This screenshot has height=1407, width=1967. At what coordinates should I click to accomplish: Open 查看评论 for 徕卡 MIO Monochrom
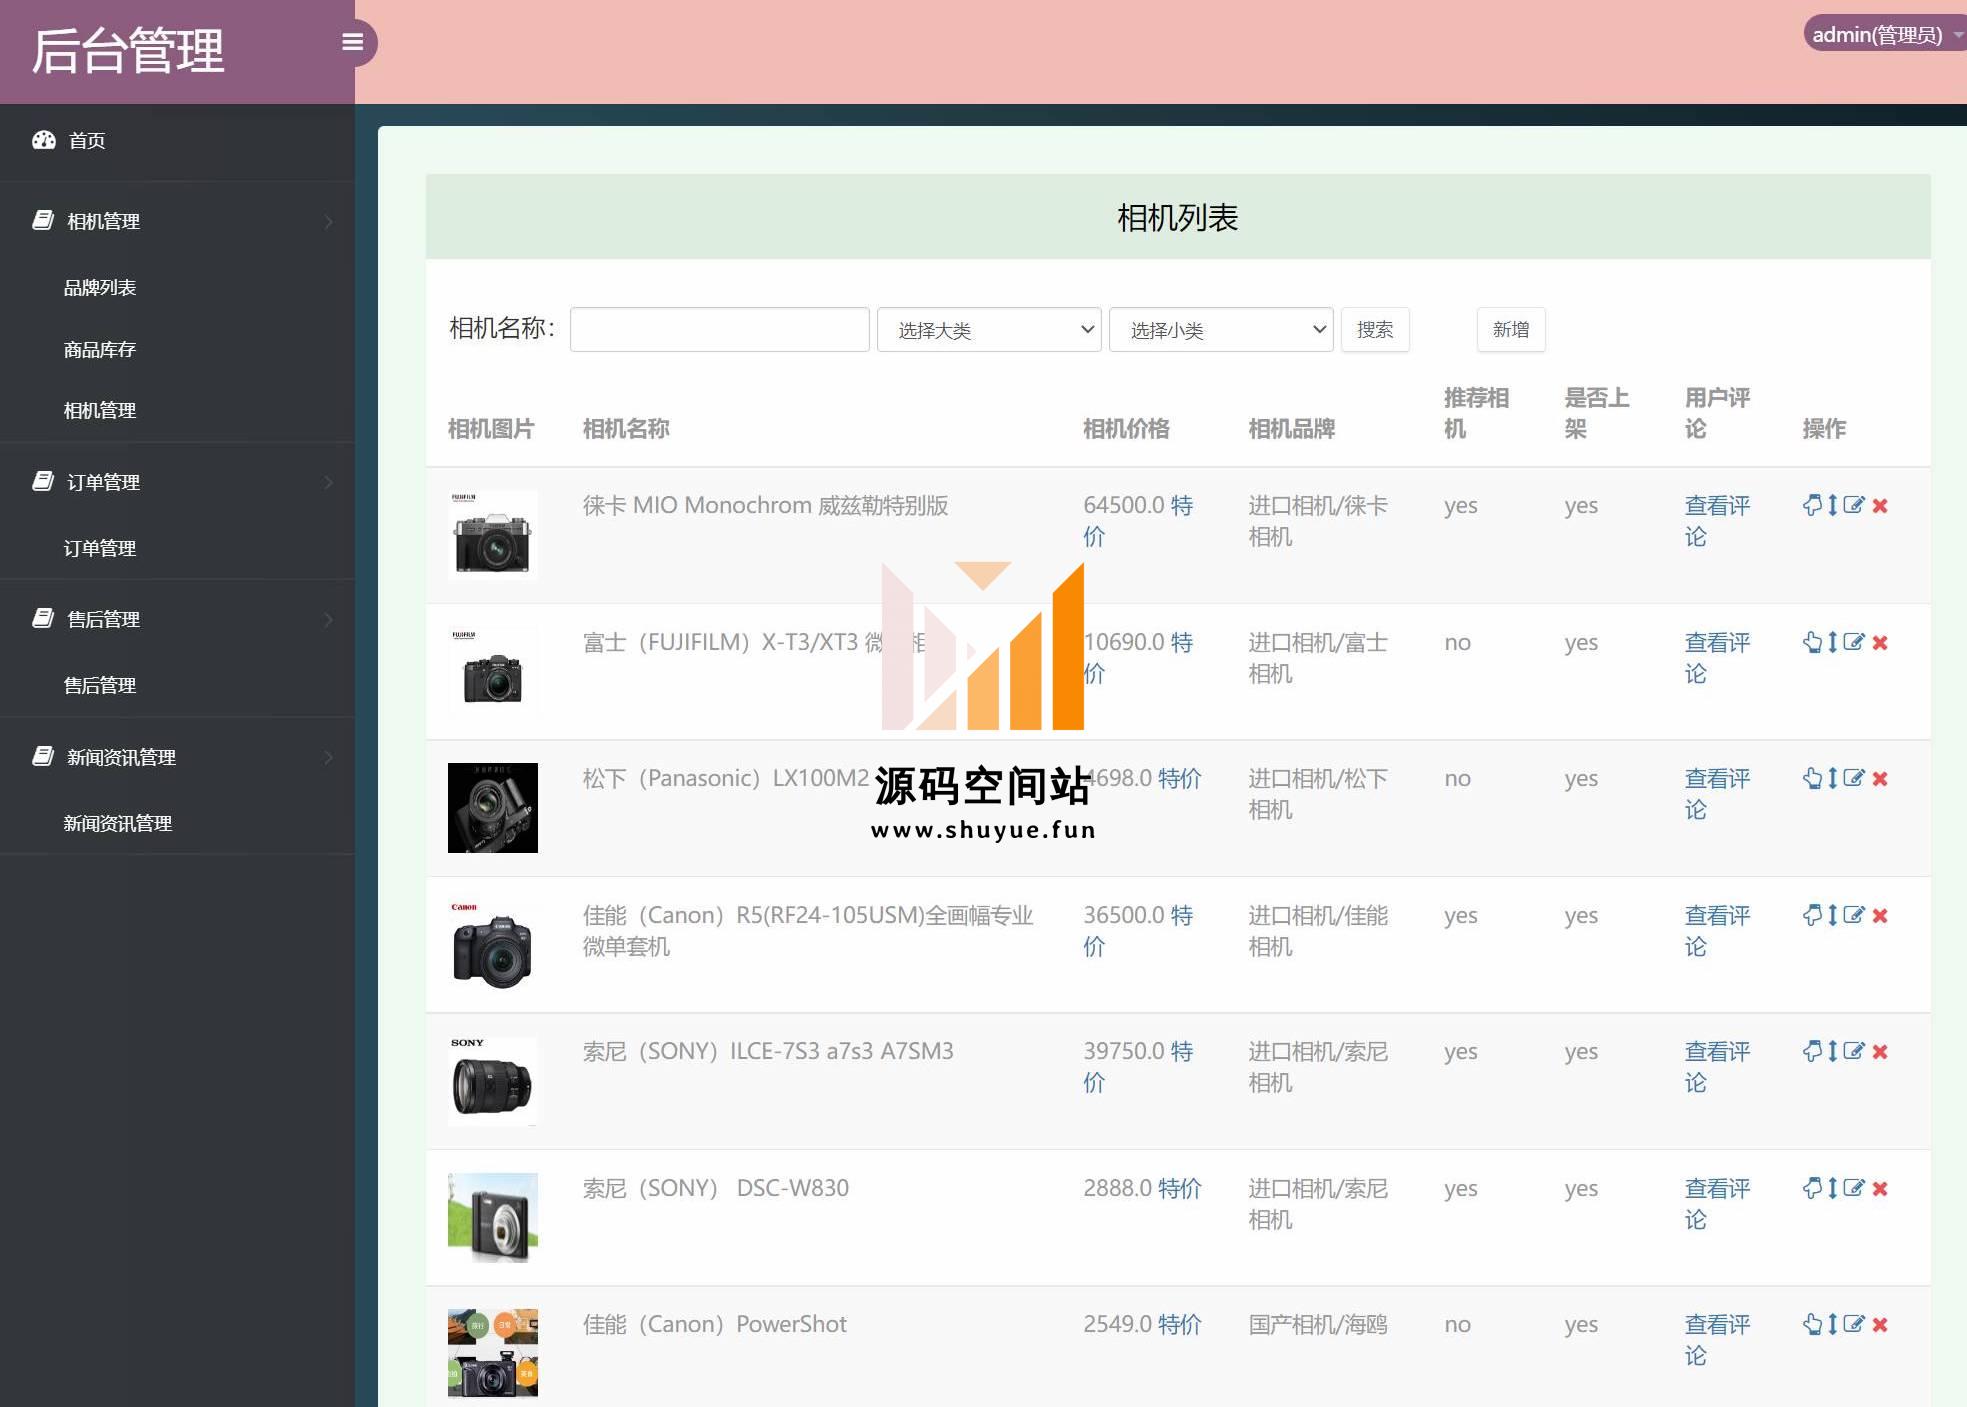pyautogui.click(x=1717, y=521)
